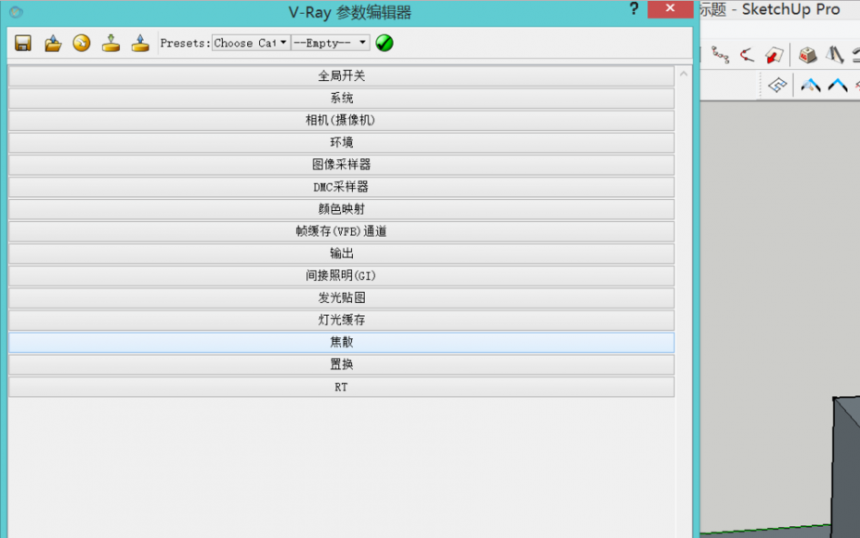The width and height of the screenshot is (860, 538).
Task: Expand the 相机(摄像机) rollout
Action: point(341,120)
